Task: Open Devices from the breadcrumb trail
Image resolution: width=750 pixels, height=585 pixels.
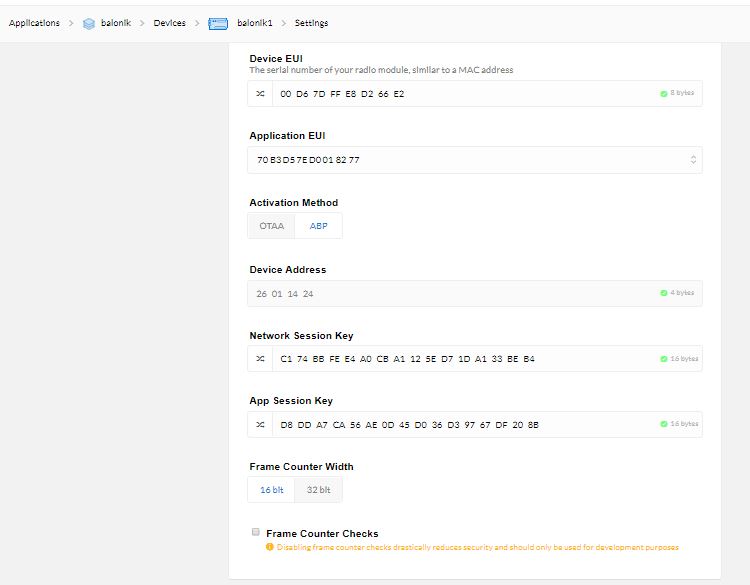Action: (169, 23)
